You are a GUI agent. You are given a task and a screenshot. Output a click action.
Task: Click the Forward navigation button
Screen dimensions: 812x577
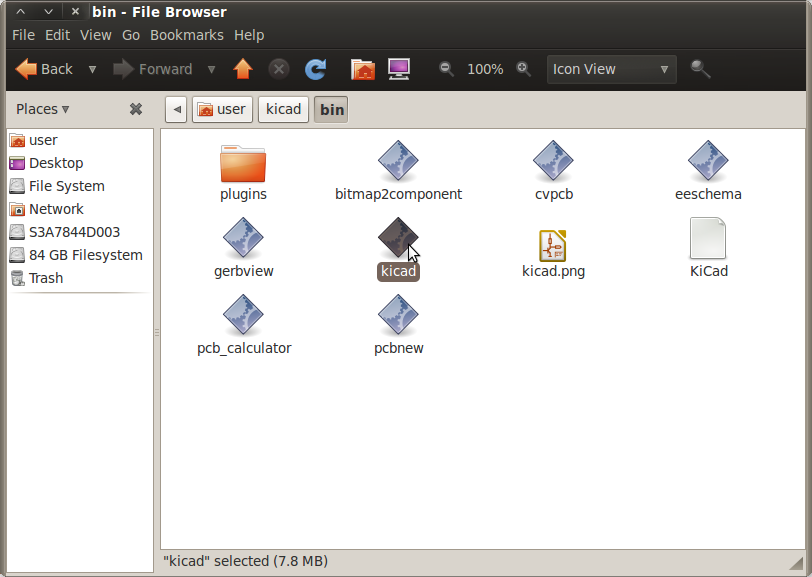point(152,69)
